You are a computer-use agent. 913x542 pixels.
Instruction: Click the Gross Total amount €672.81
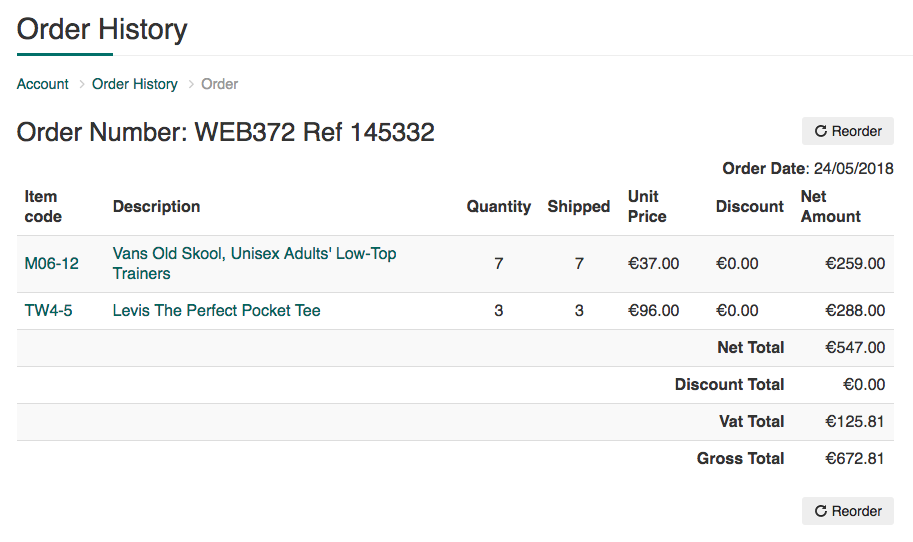pyautogui.click(x=854, y=459)
